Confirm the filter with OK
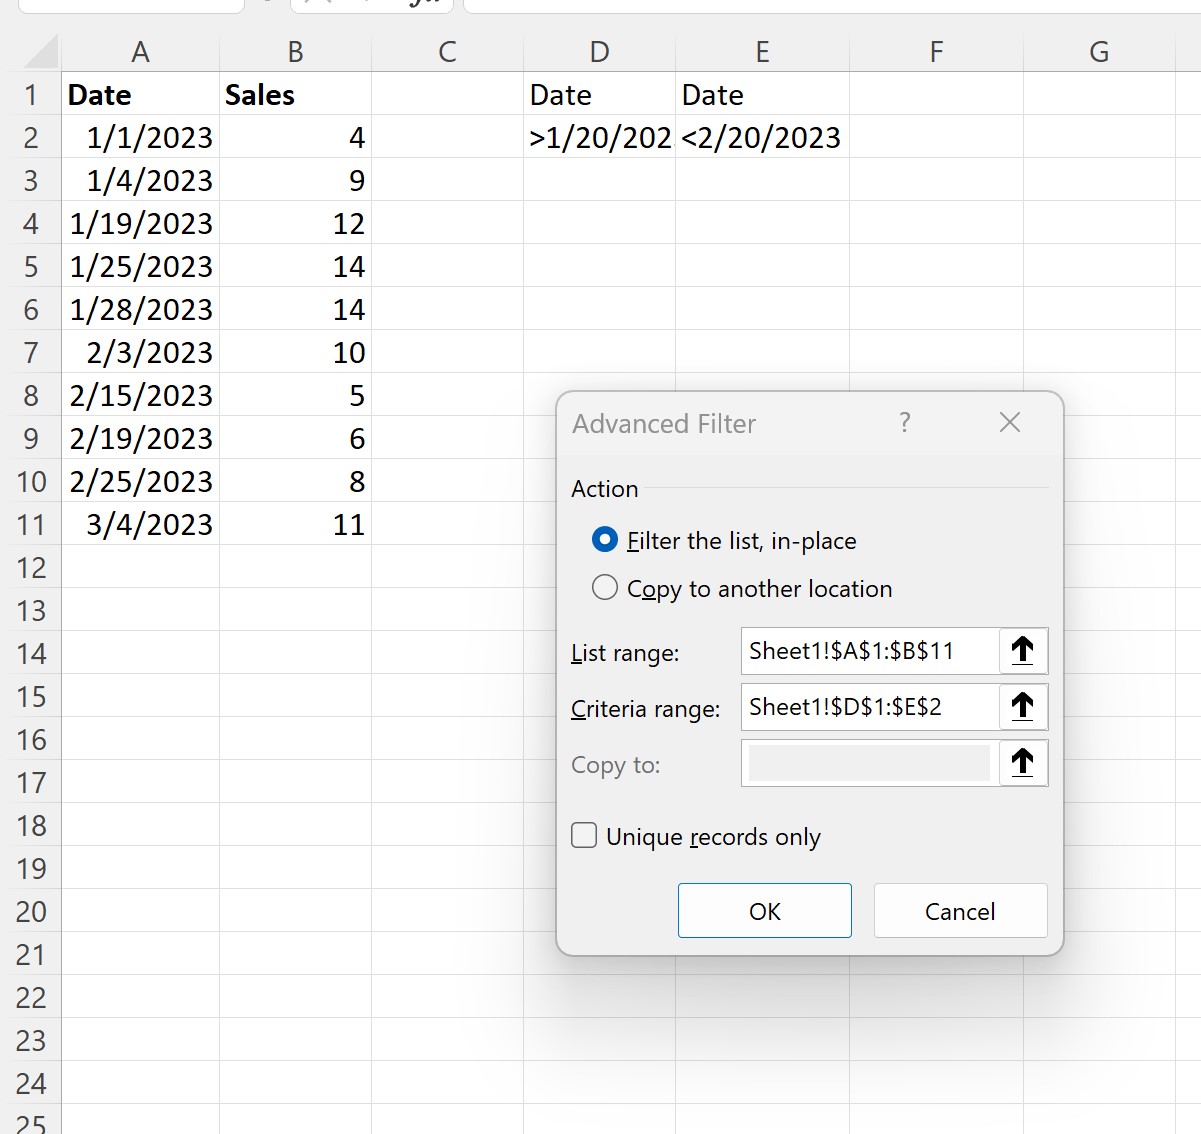The width and height of the screenshot is (1201, 1134). (x=764, y=910)
